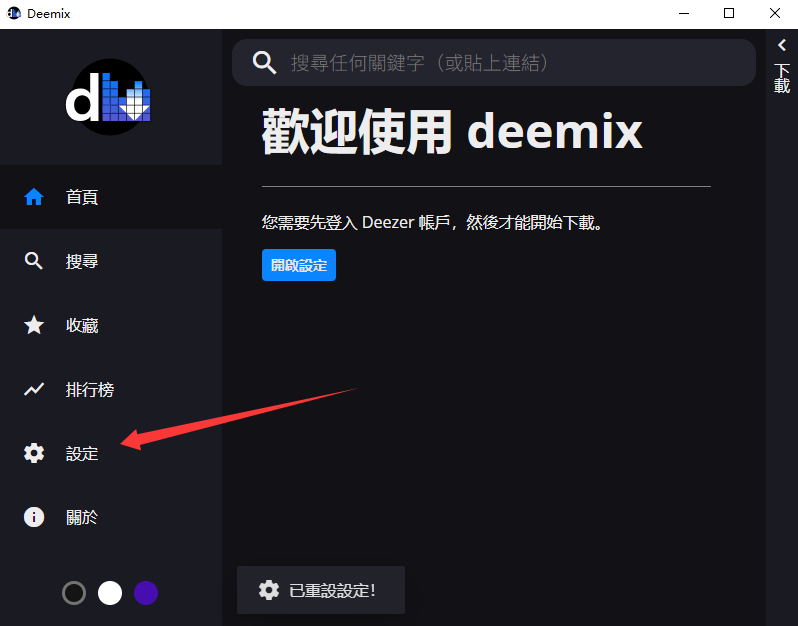Select the purple theme swatch
The image size is (798, 626).
tap(146, 593)
